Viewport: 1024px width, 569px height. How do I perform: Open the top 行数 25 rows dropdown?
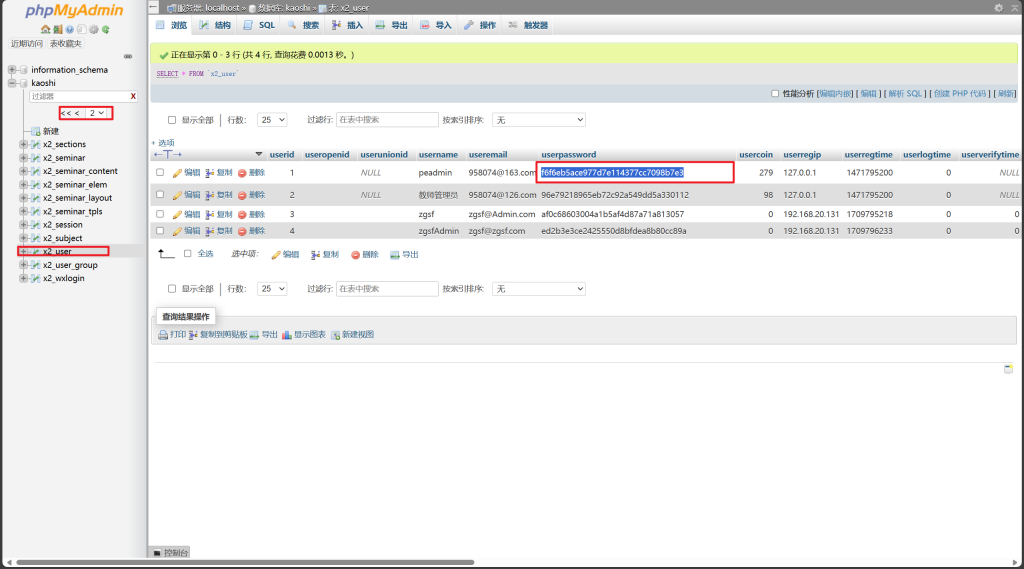click(272, 120)
